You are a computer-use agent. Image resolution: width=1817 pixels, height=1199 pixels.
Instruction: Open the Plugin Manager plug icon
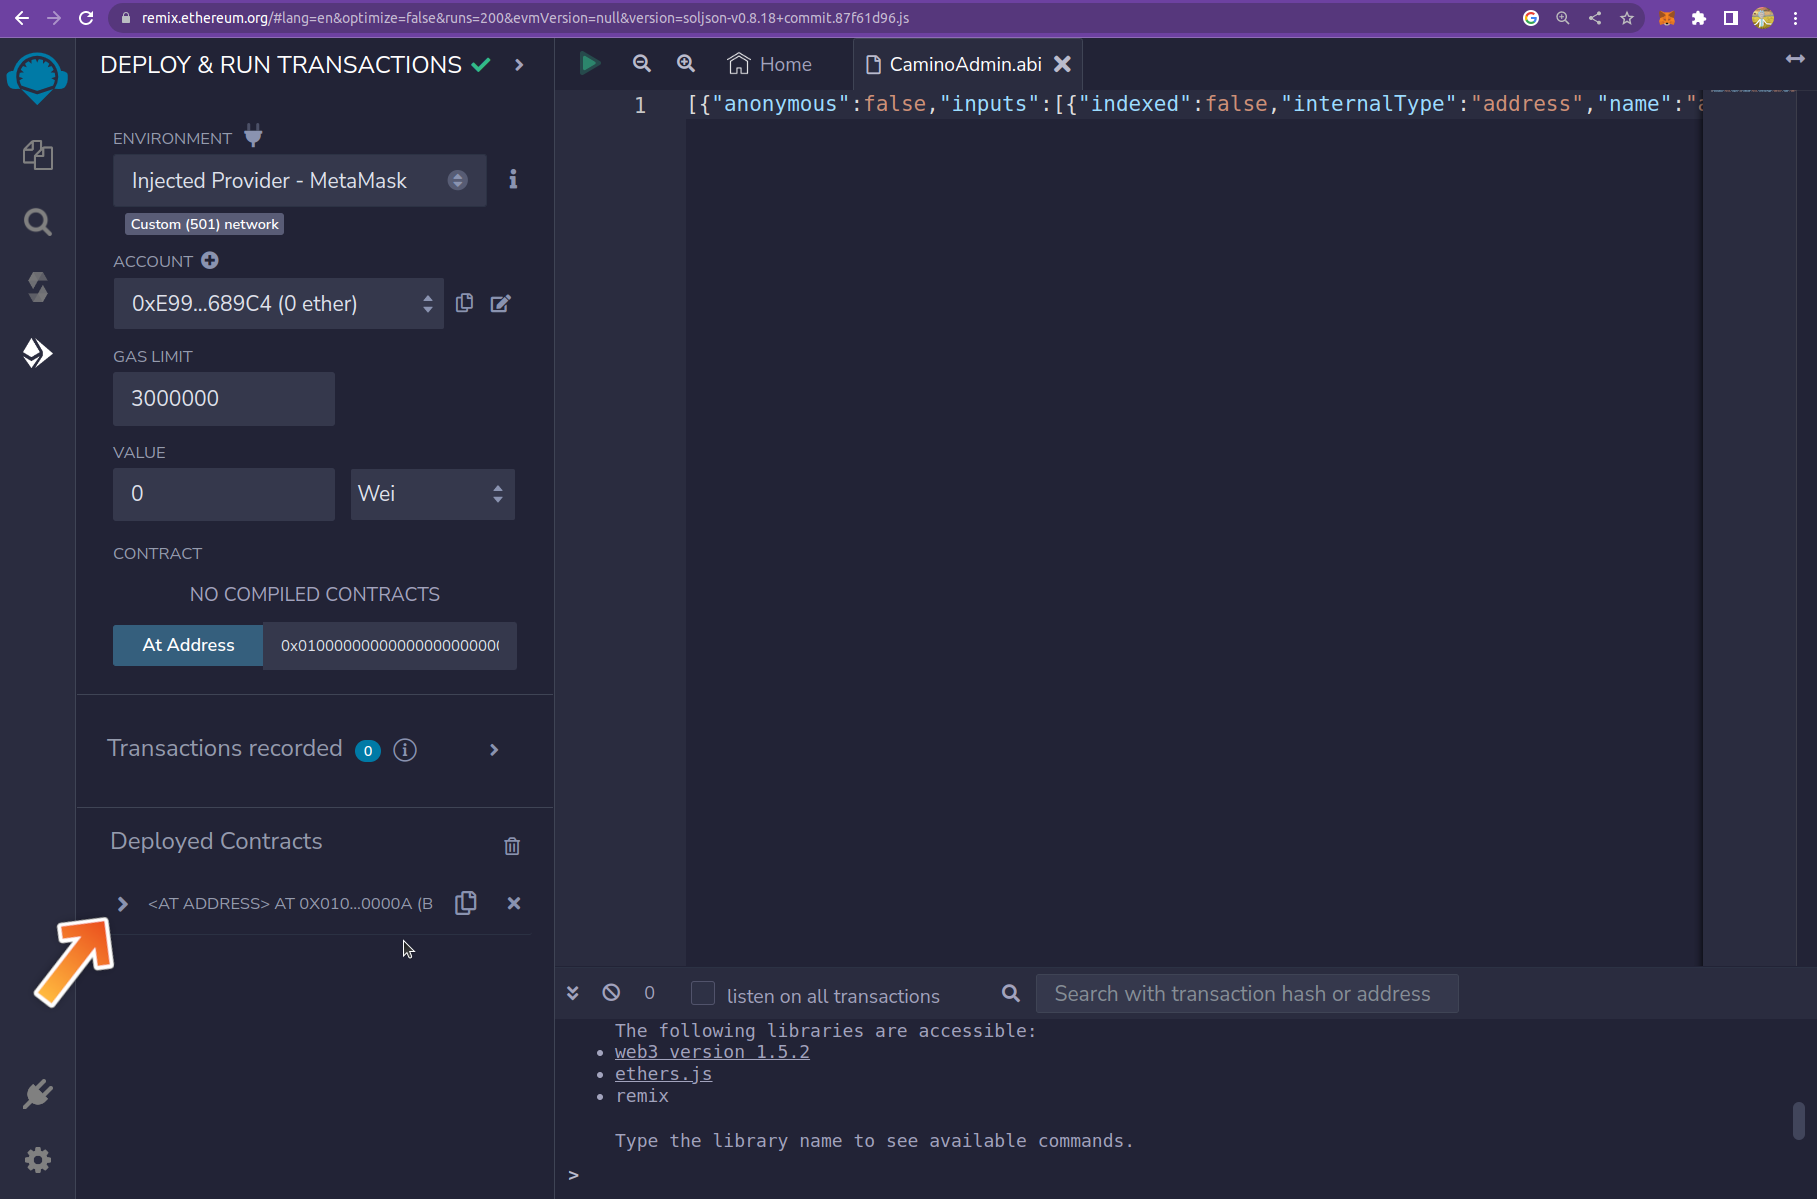[37, 1094]
